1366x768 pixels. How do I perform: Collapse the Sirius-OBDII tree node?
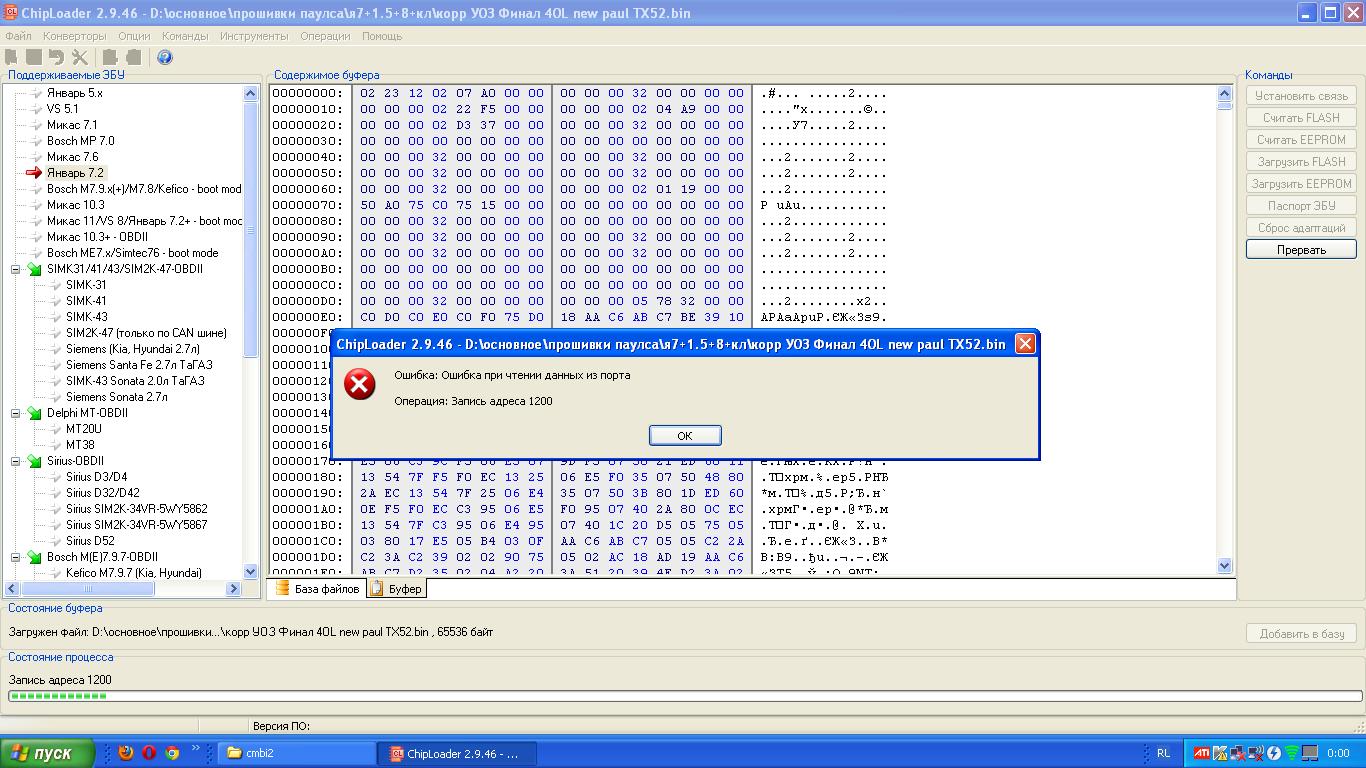(x=17, y=461)
